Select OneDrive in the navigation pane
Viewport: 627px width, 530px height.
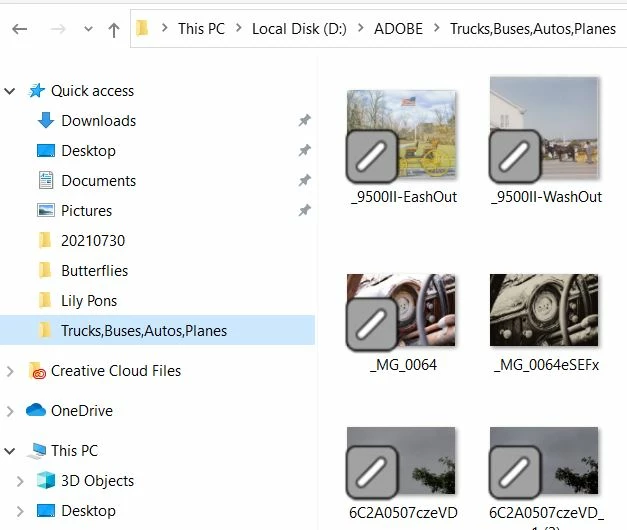pyautogui.click(x=82, y=411)
